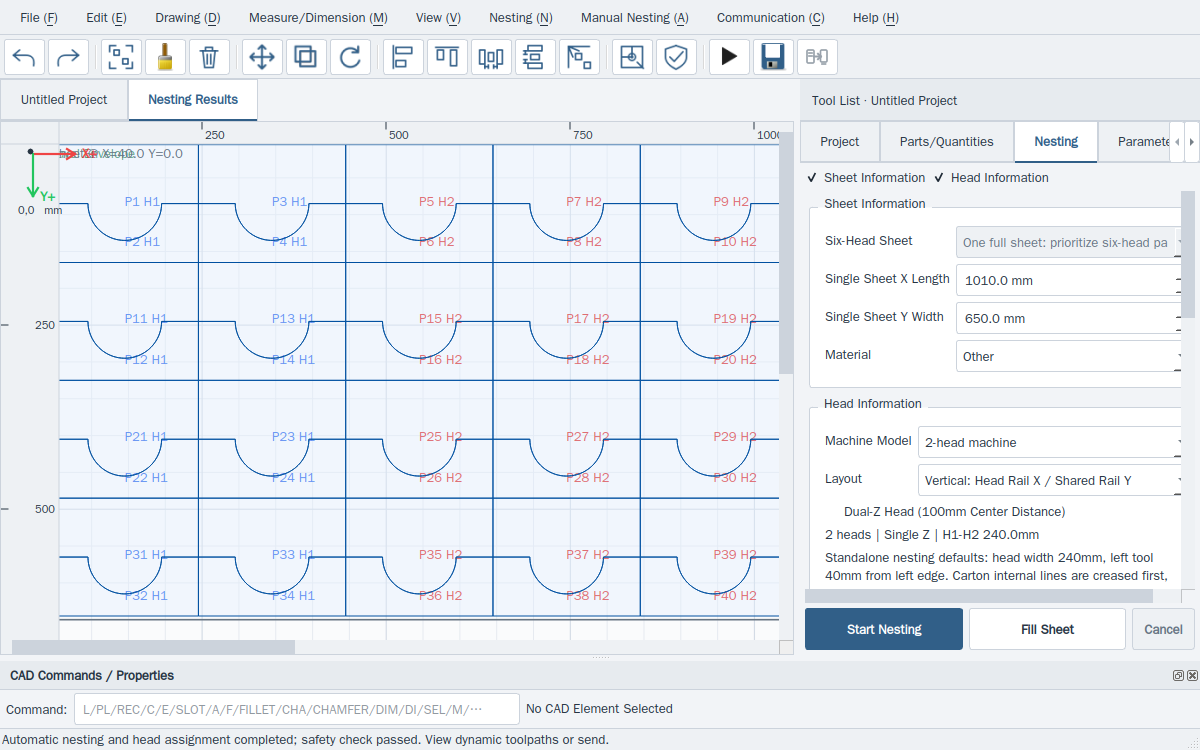Open the Nesting (N) menu
Viewport: 1200px width, 750px height.
[x=520, y=18]
